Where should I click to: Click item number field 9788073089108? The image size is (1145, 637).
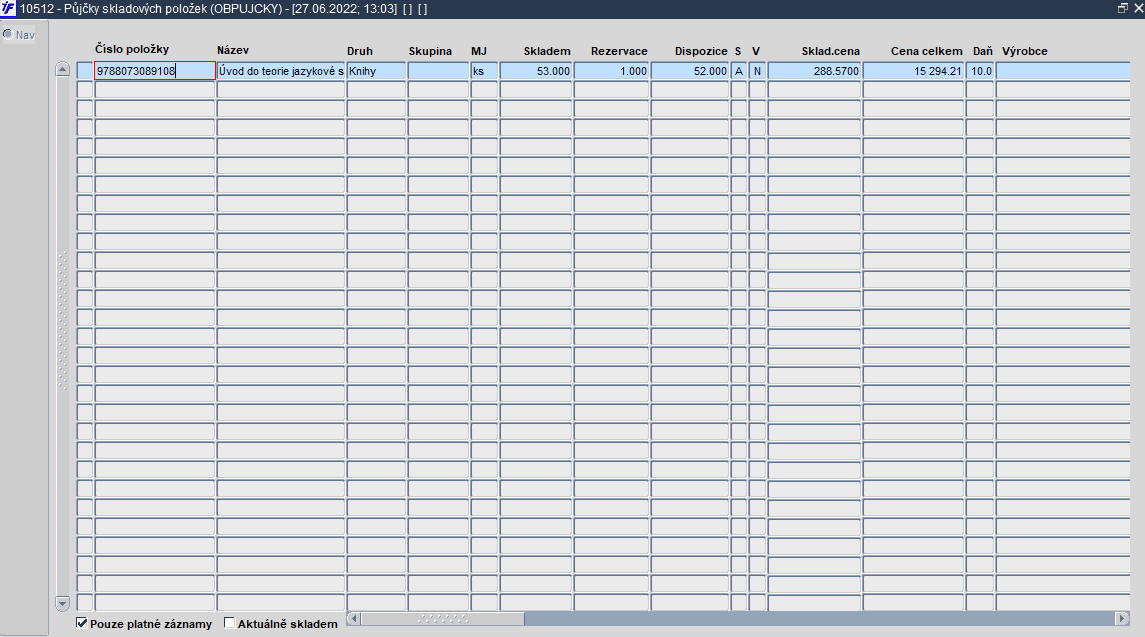(x=155, y=71)
